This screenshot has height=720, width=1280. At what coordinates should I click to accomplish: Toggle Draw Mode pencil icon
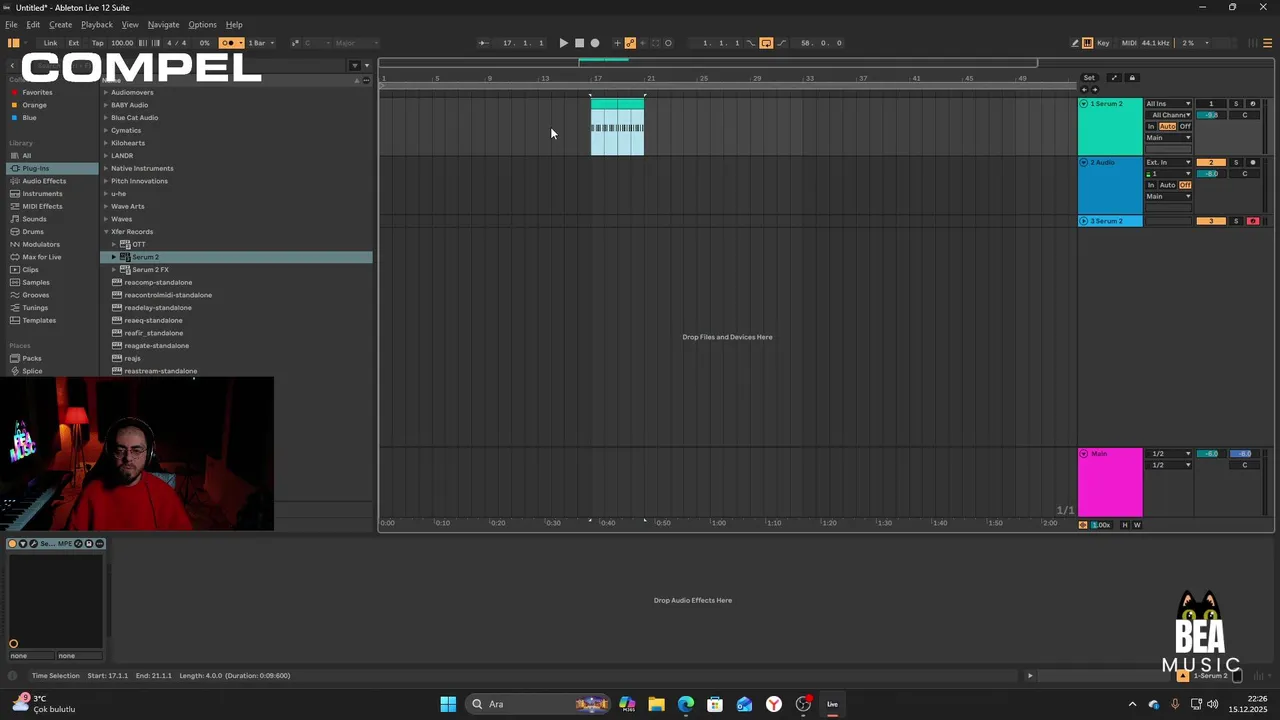(x=1075, y=43)
